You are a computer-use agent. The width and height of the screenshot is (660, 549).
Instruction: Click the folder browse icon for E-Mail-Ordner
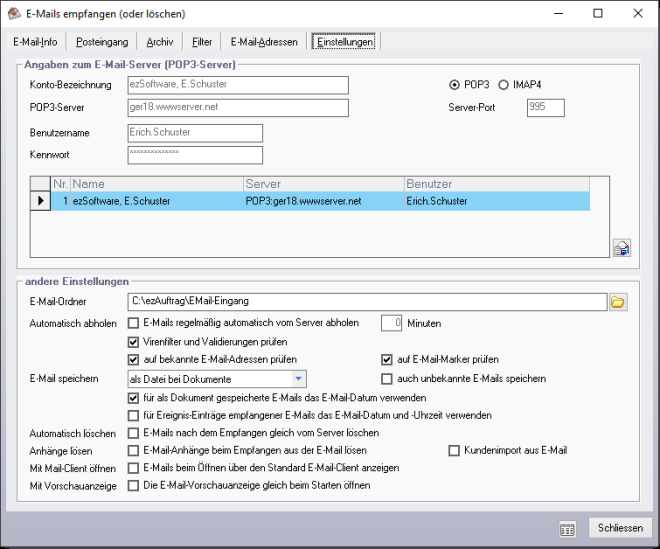[x=618, y=300]
